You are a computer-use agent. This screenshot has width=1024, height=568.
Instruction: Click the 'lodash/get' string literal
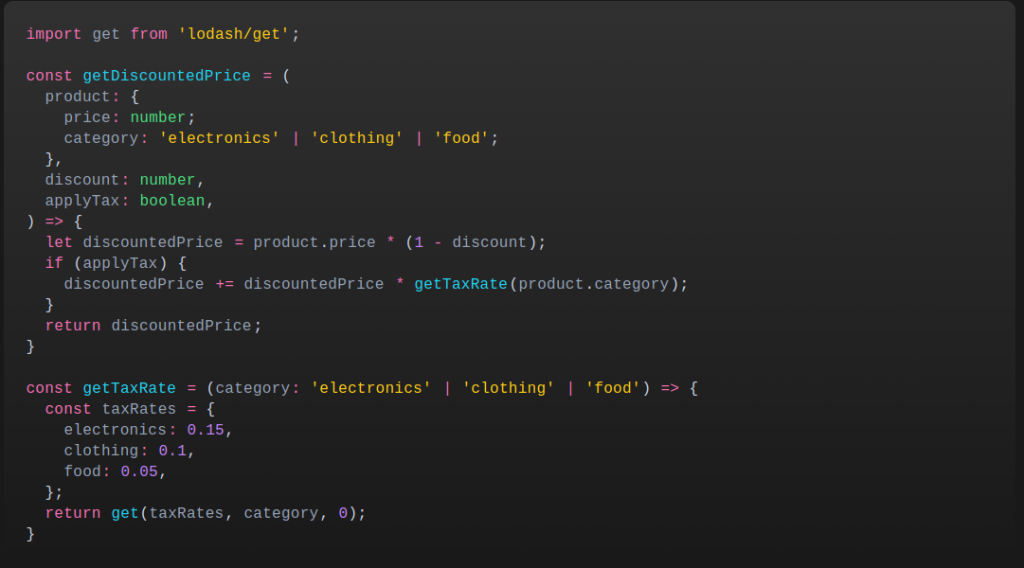(233, 34)
